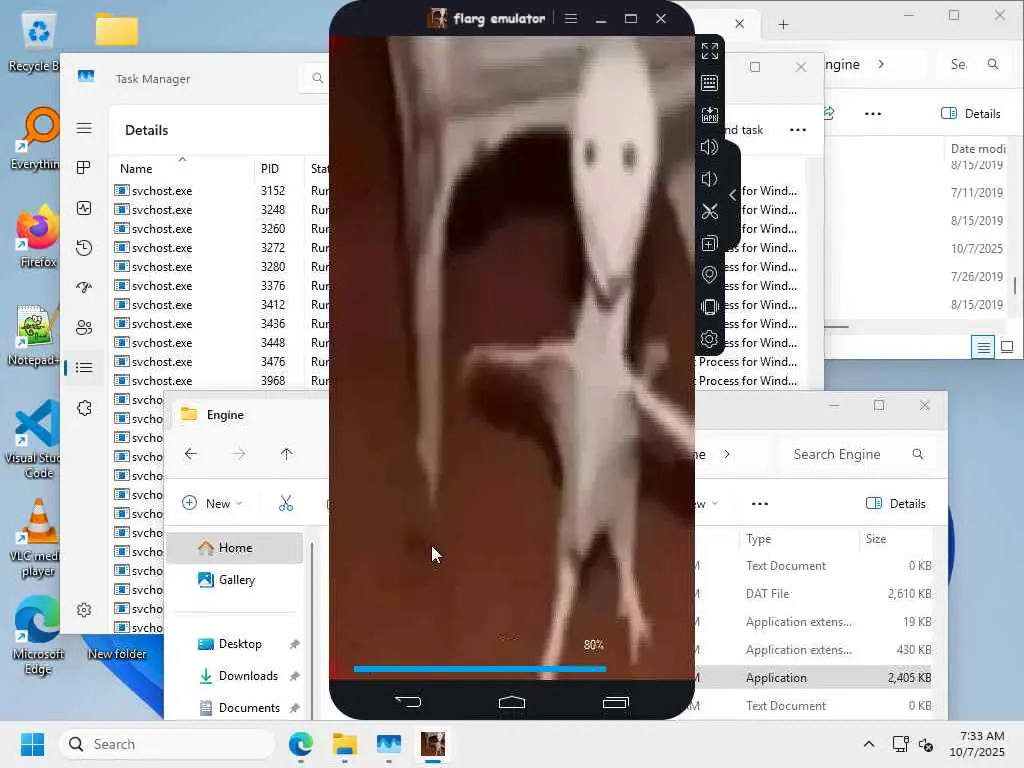The height and width of the screenshot is (768, 1024).
Task: Open the flarg emulator hamburger menu
Action: 571,18
